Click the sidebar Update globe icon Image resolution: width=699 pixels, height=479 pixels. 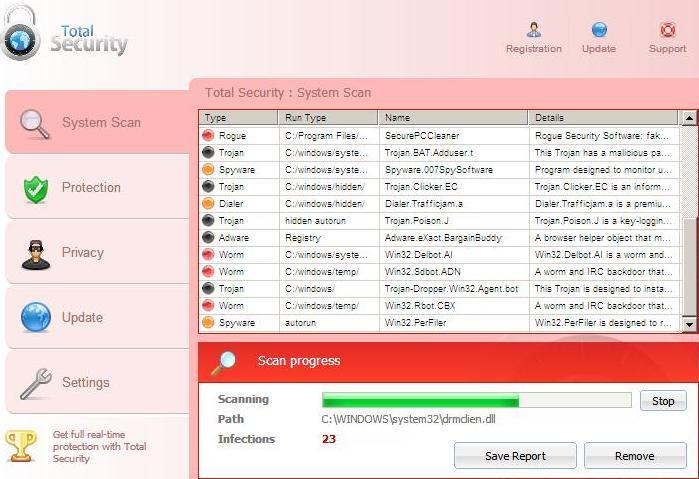pos(36,317)
